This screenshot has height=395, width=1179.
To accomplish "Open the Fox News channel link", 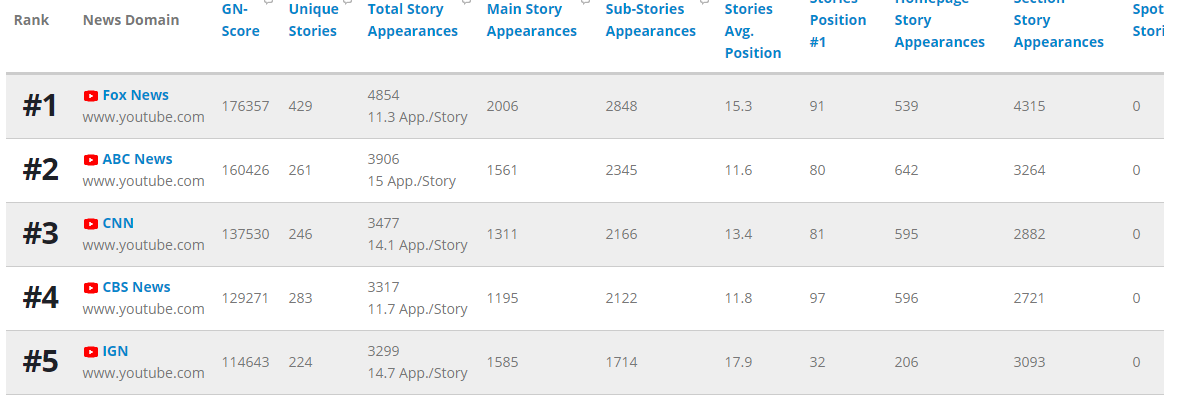I will tap(135, 96).
